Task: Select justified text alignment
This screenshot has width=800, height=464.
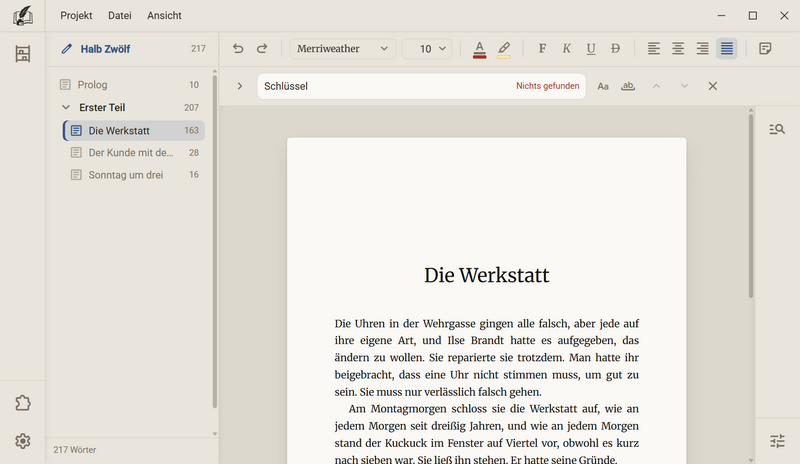Action: [x=727, y=48]
